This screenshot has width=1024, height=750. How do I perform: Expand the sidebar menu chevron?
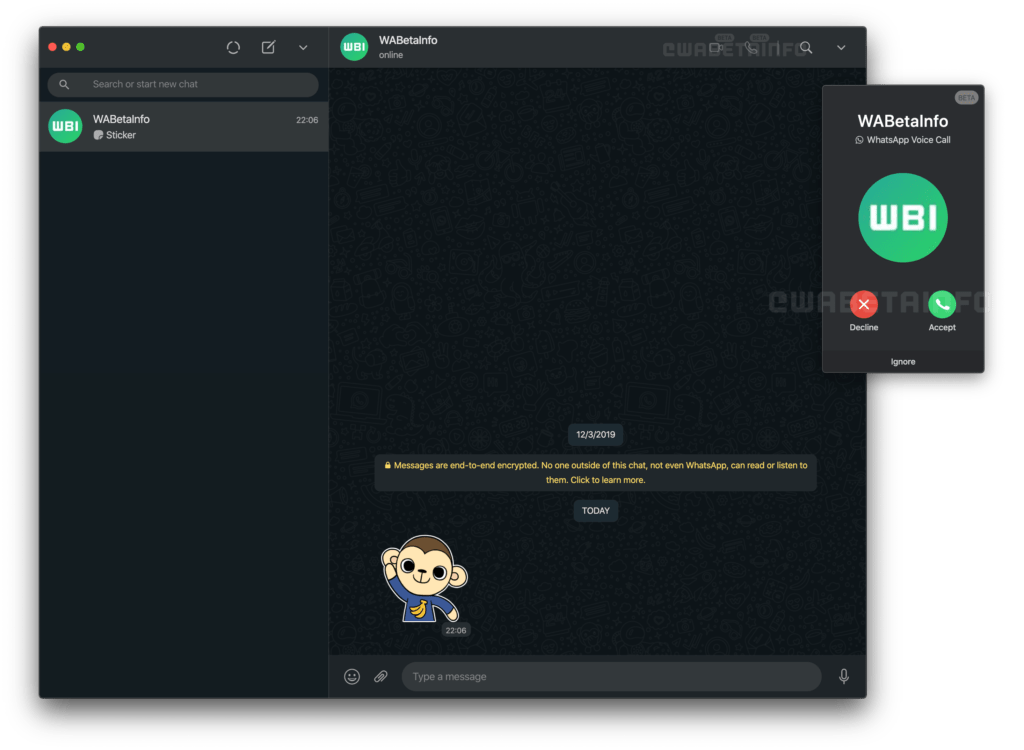click(x=303, y=47)
